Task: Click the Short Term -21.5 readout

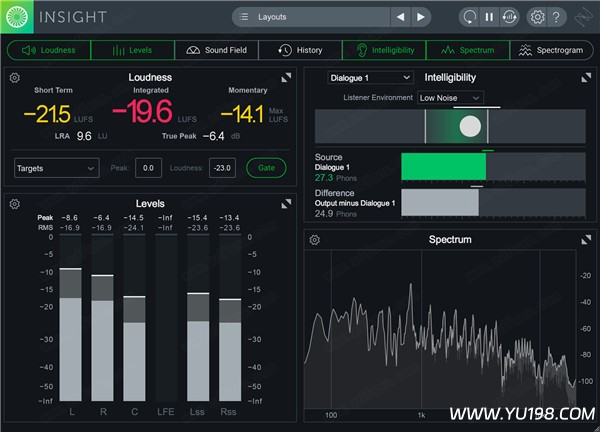Action: 47,114
